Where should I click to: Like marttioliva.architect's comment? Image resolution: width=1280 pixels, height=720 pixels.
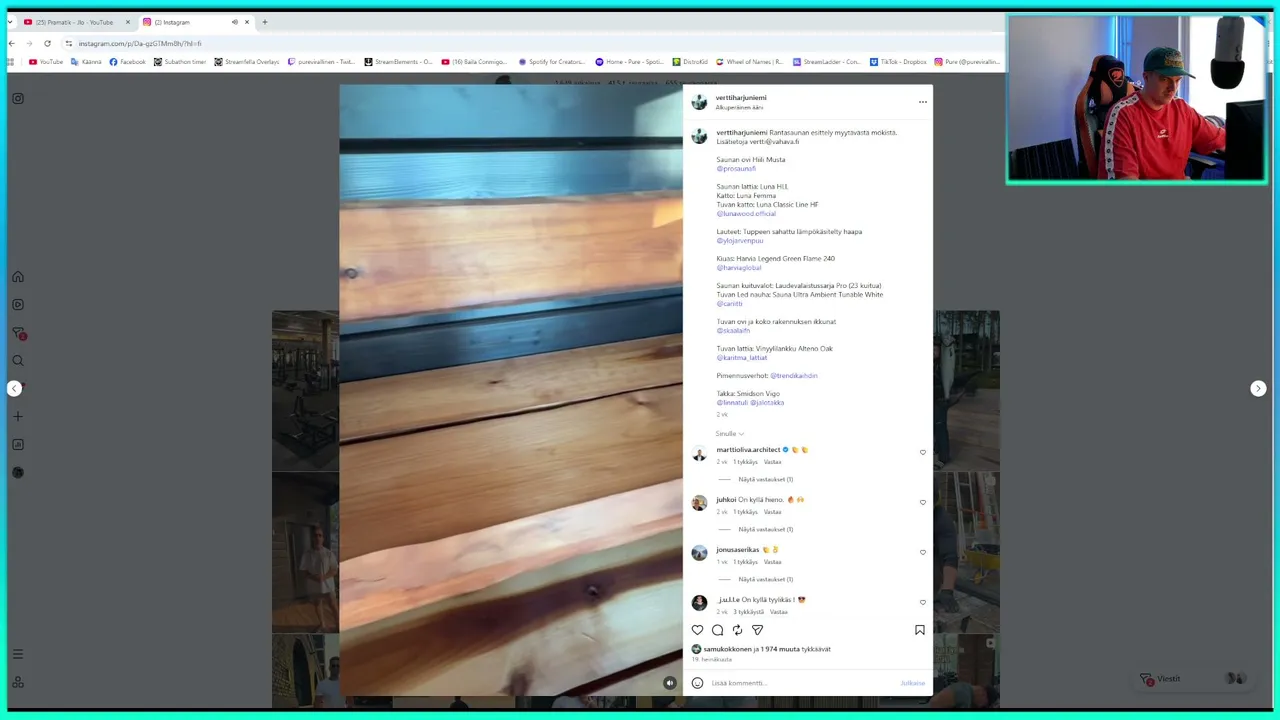click(x=923, y=452)
